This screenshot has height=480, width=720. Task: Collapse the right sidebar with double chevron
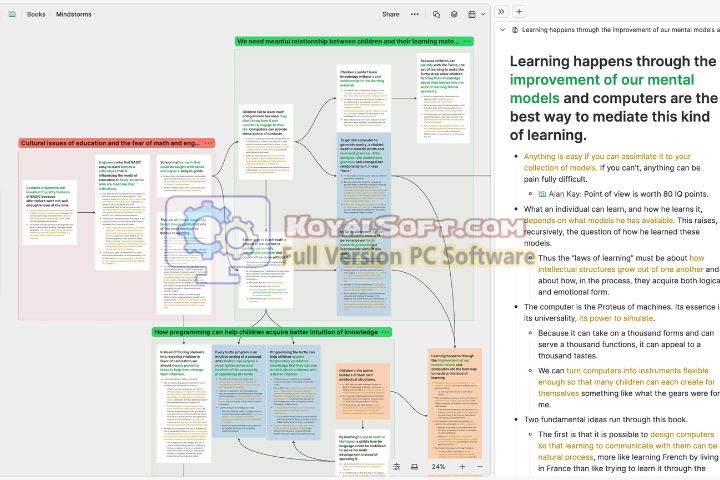tap(501, 11)
